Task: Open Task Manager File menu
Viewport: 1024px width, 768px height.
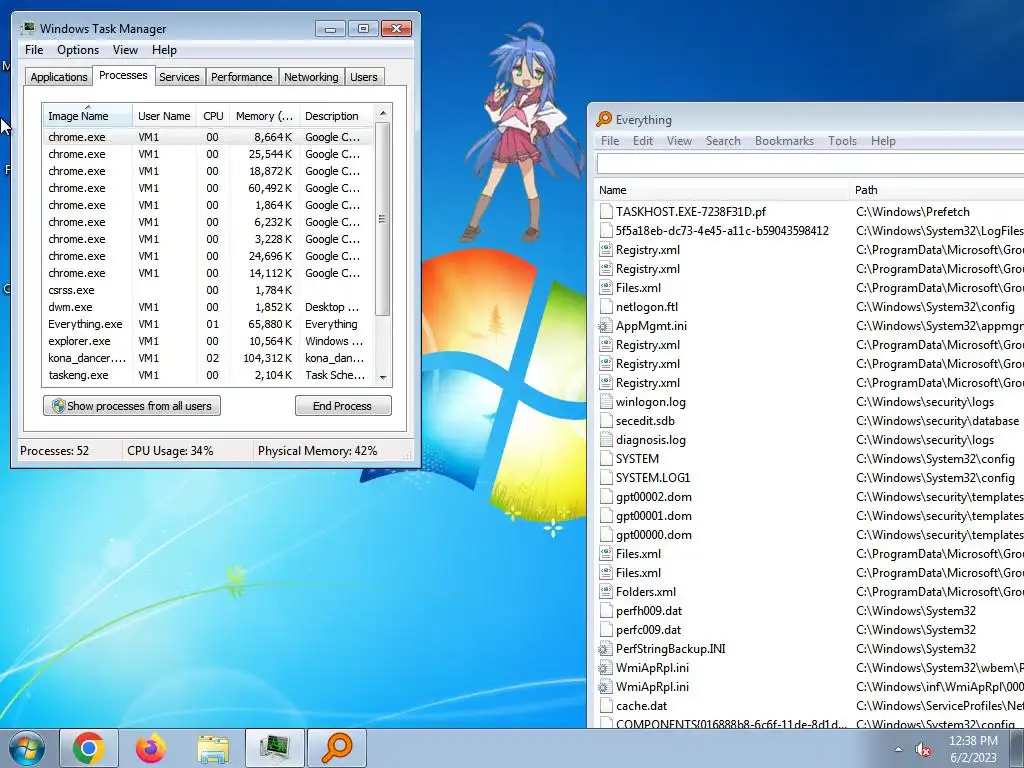Action: (34, 50)
